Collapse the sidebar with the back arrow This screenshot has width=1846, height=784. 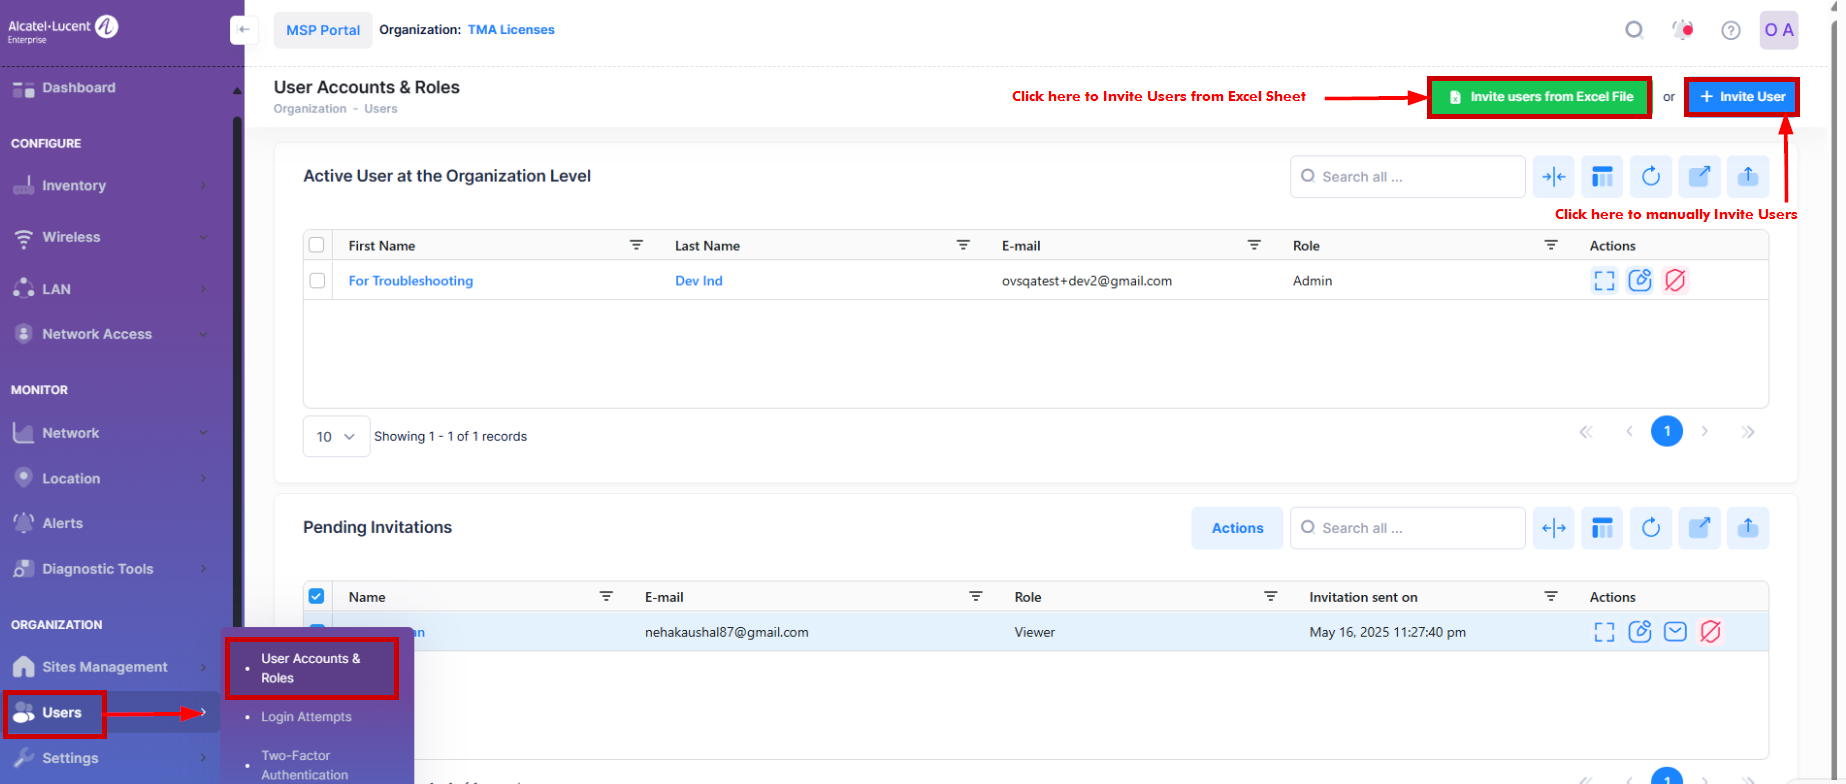tap(244, 30)
